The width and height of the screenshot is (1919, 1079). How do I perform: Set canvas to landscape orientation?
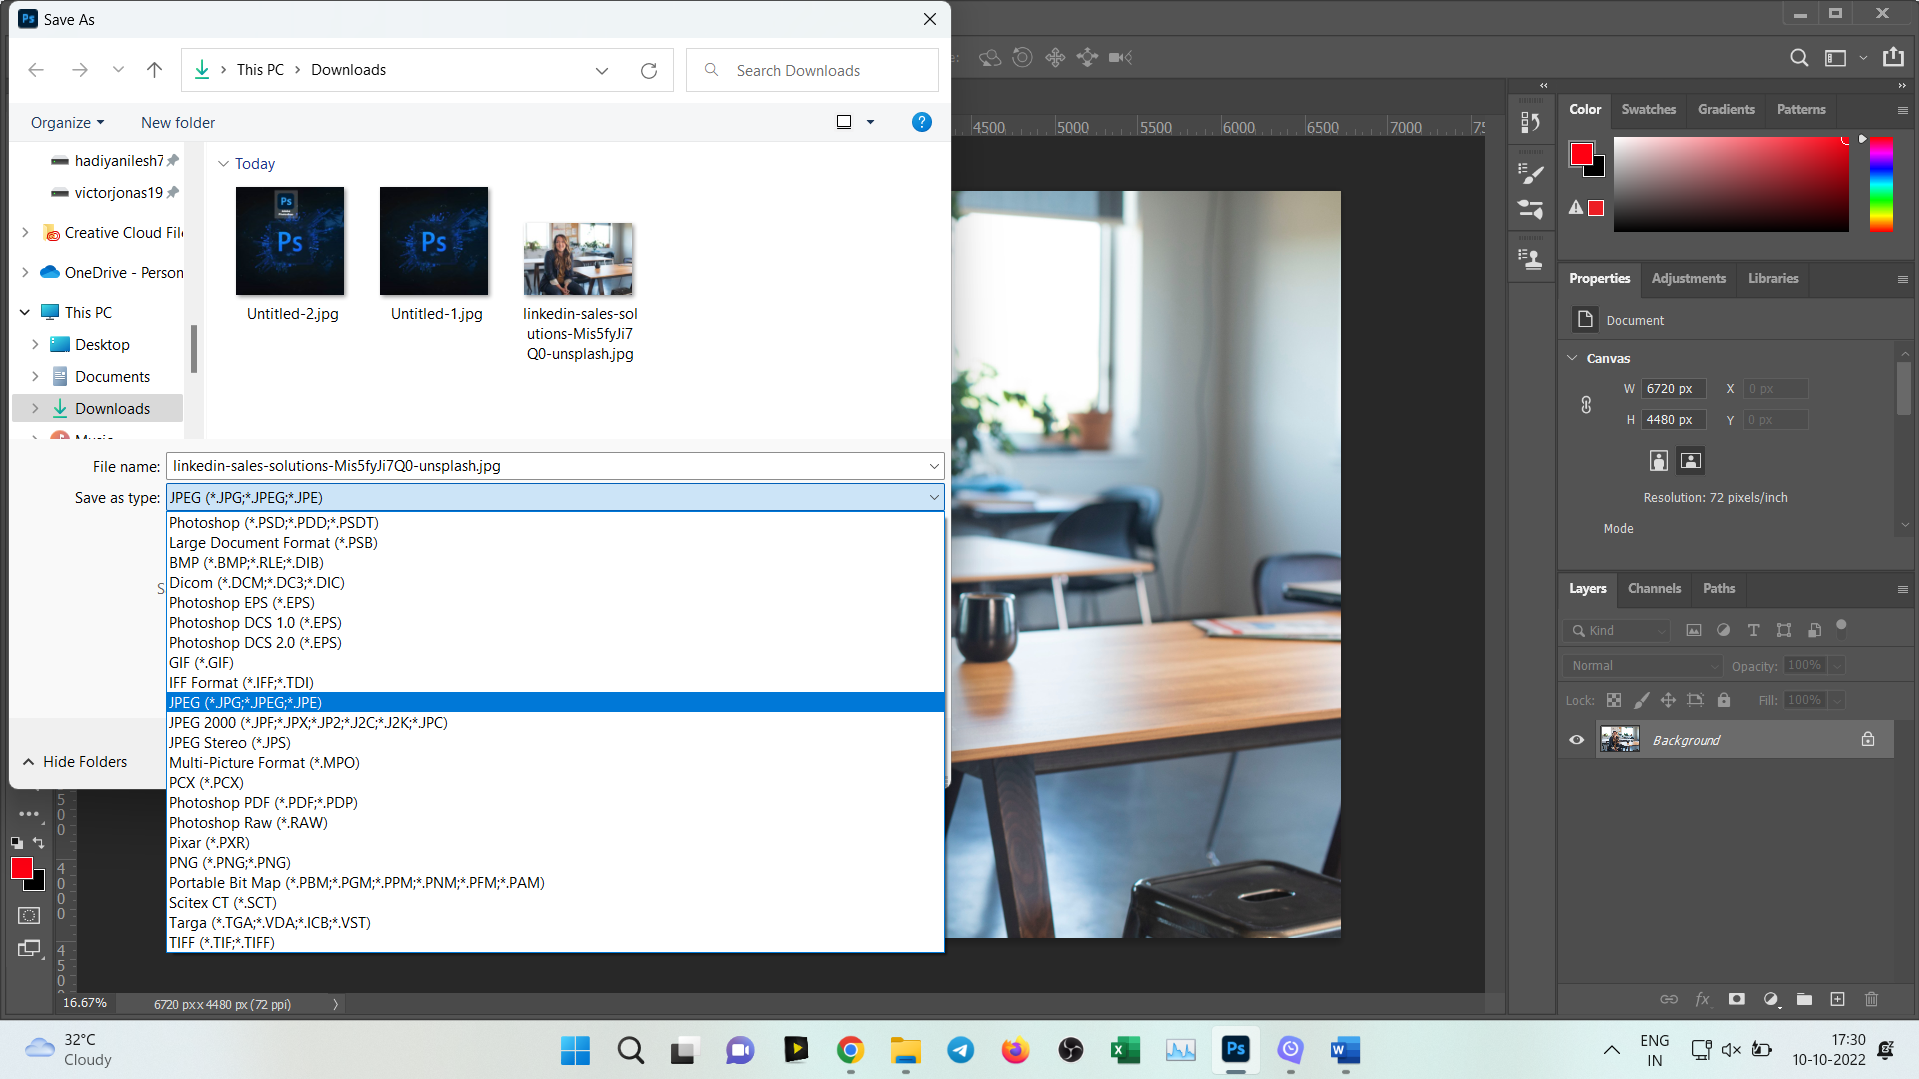[x=1691, y=460]
